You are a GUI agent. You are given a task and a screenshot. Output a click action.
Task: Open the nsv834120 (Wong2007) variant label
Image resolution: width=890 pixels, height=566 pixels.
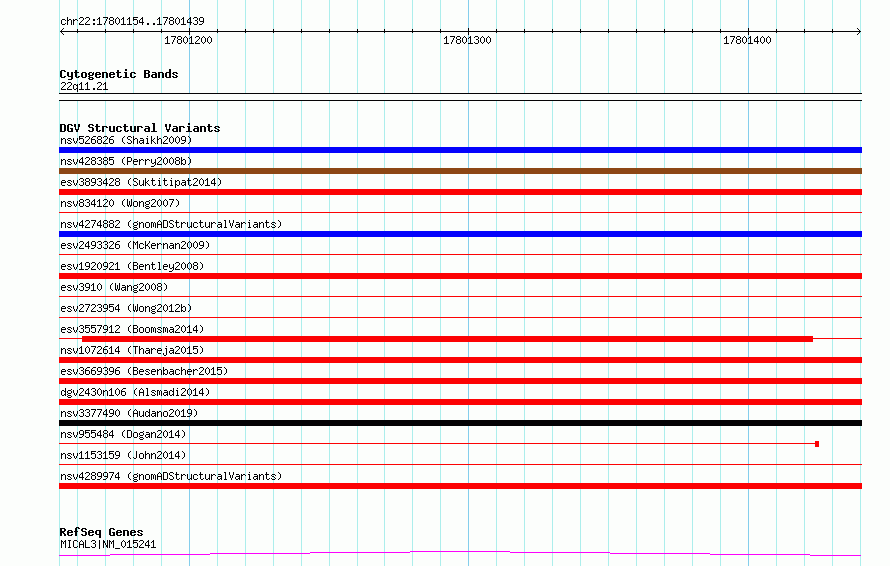click(x=120, y=203)
